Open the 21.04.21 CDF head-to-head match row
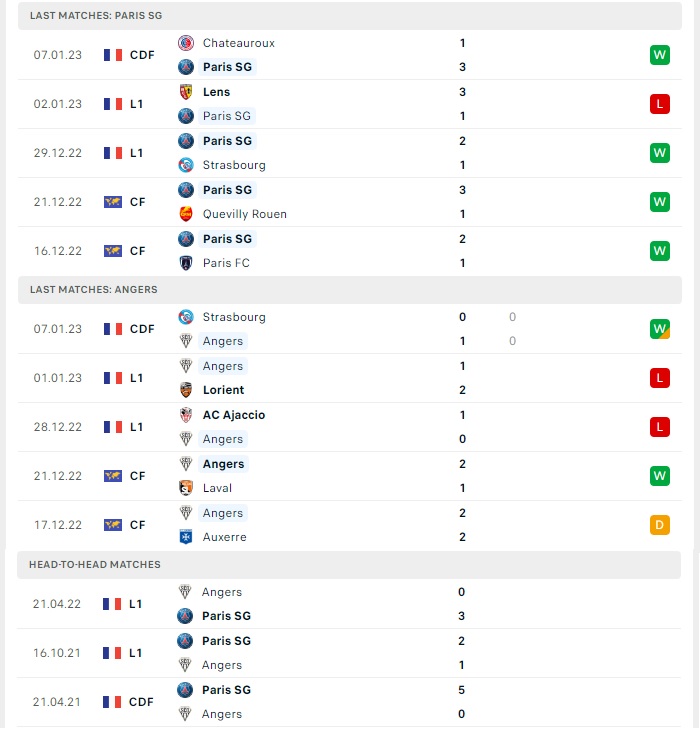 349,702
